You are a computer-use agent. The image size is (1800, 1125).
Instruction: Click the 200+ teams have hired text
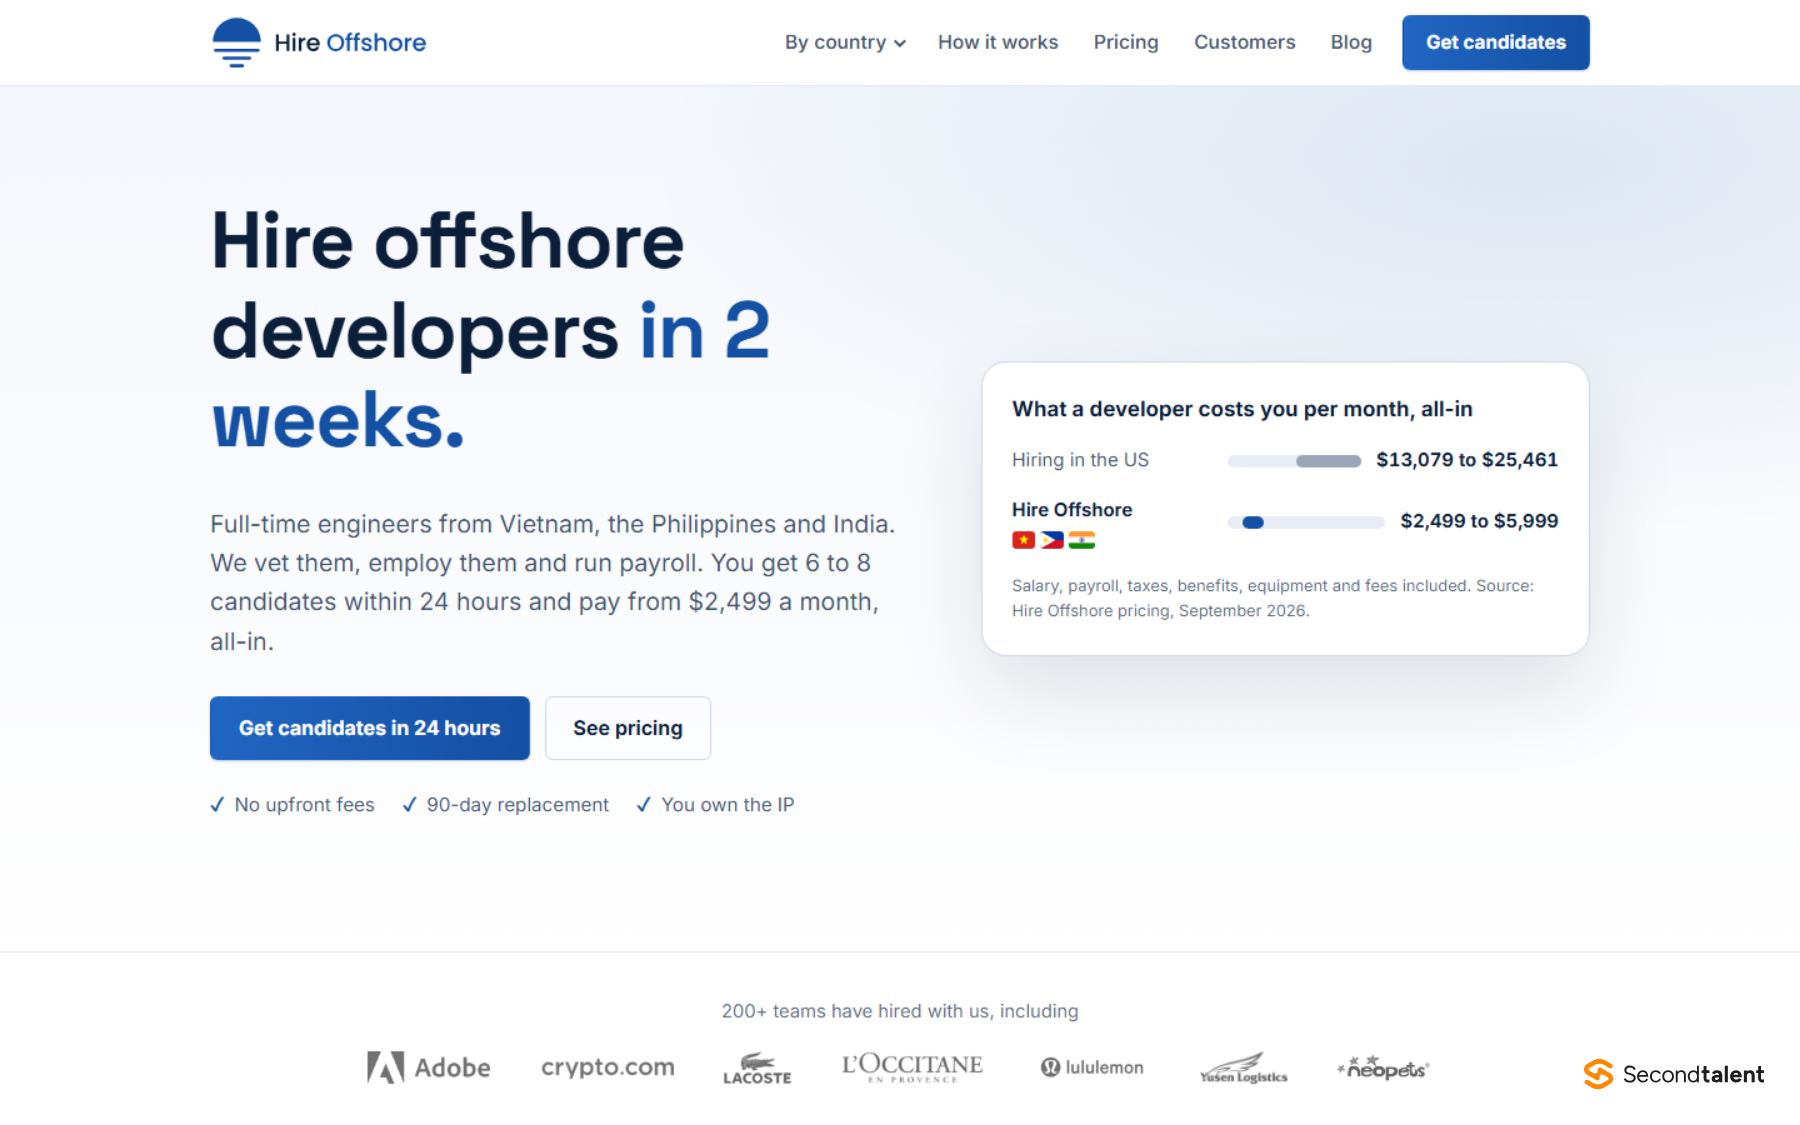click(900, 1011)
